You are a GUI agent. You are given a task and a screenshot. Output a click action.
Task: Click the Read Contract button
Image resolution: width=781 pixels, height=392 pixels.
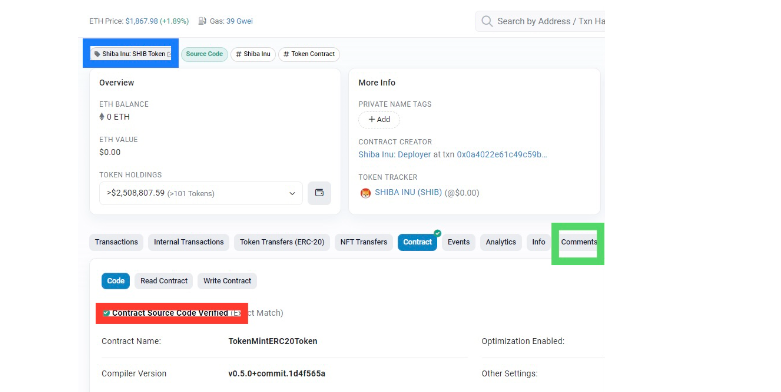(164, 281)
